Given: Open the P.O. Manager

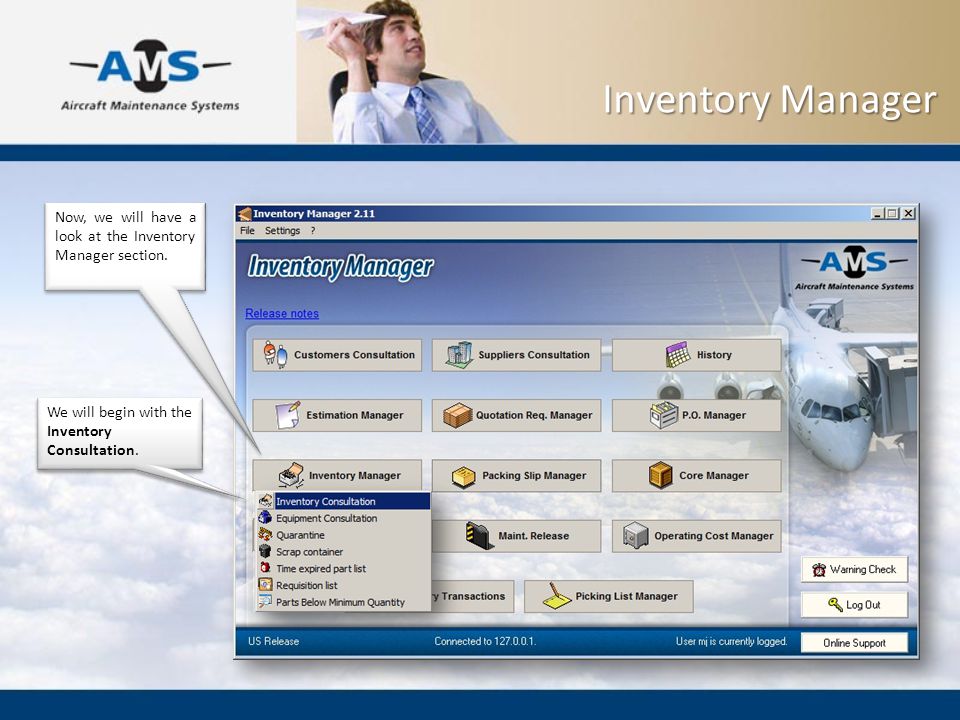Looking at the screenshot, I should click(x=696, y=415).
